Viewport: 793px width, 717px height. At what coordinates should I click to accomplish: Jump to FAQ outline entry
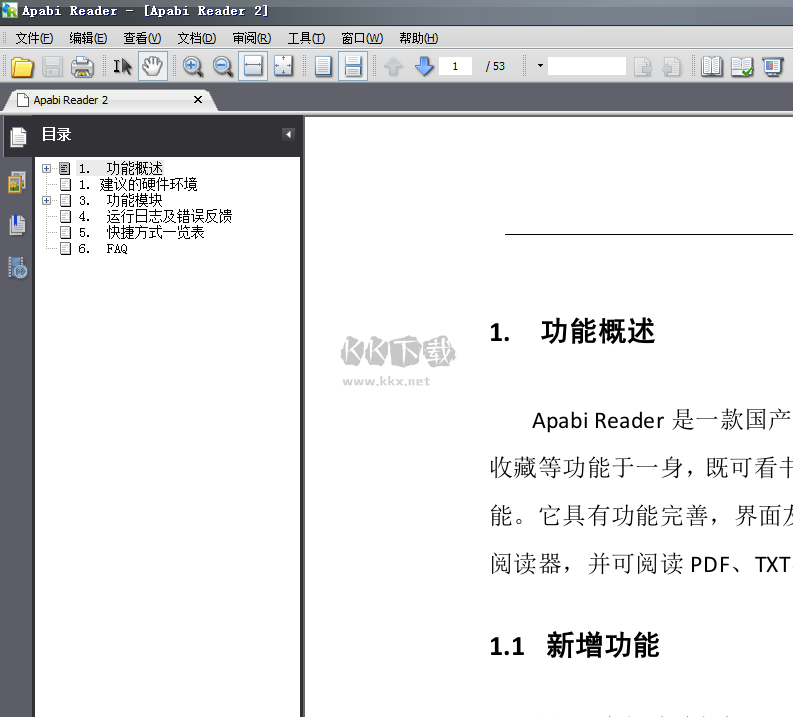(103, 249)
